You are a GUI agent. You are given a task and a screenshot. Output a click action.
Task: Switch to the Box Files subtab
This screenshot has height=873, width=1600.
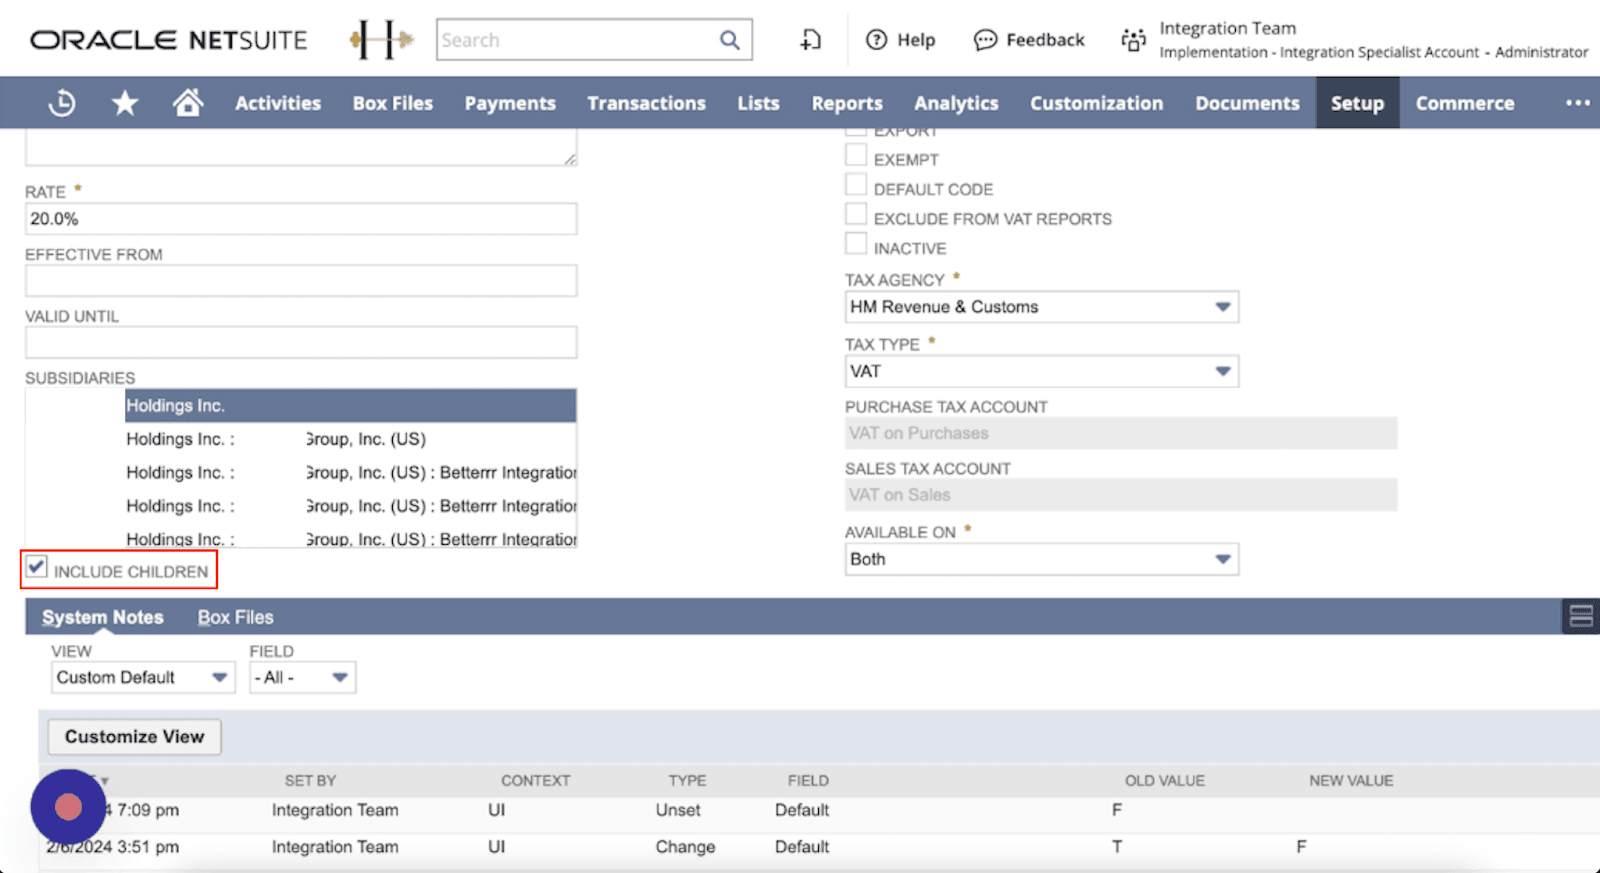tap(235, 618)
